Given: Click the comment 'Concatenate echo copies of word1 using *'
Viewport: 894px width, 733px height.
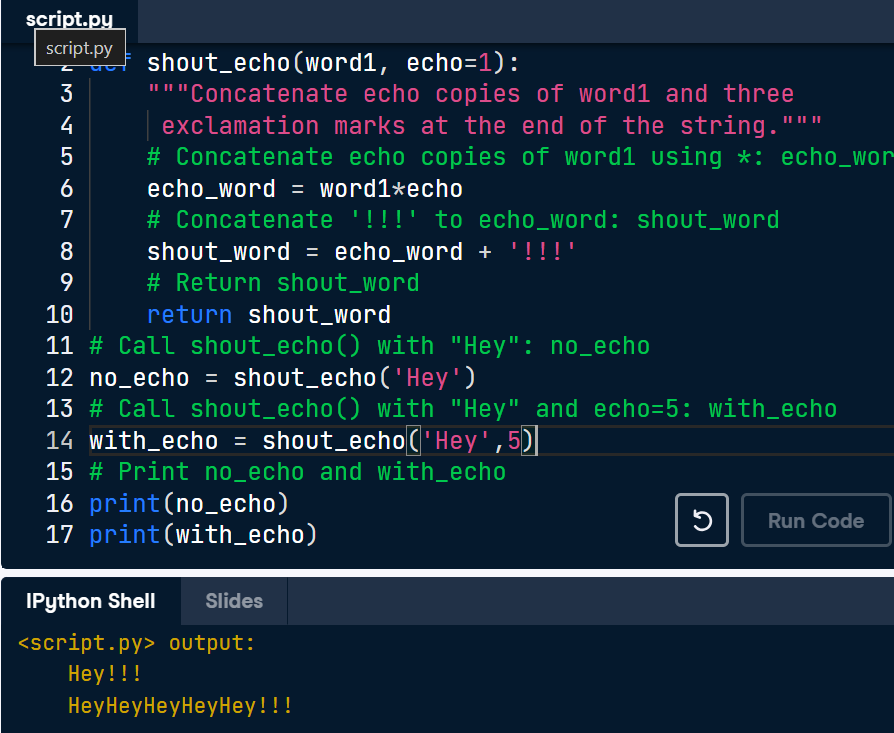Looking at the screenshot, I should [520, 157].
